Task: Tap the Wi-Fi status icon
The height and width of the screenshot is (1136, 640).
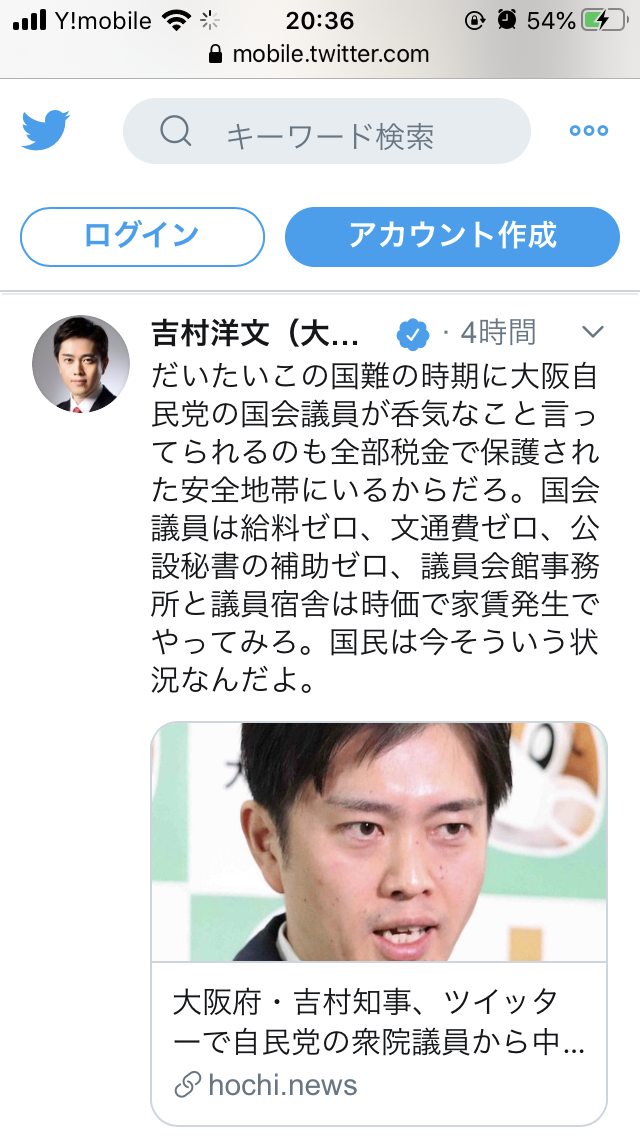Action: click(177, 20)
